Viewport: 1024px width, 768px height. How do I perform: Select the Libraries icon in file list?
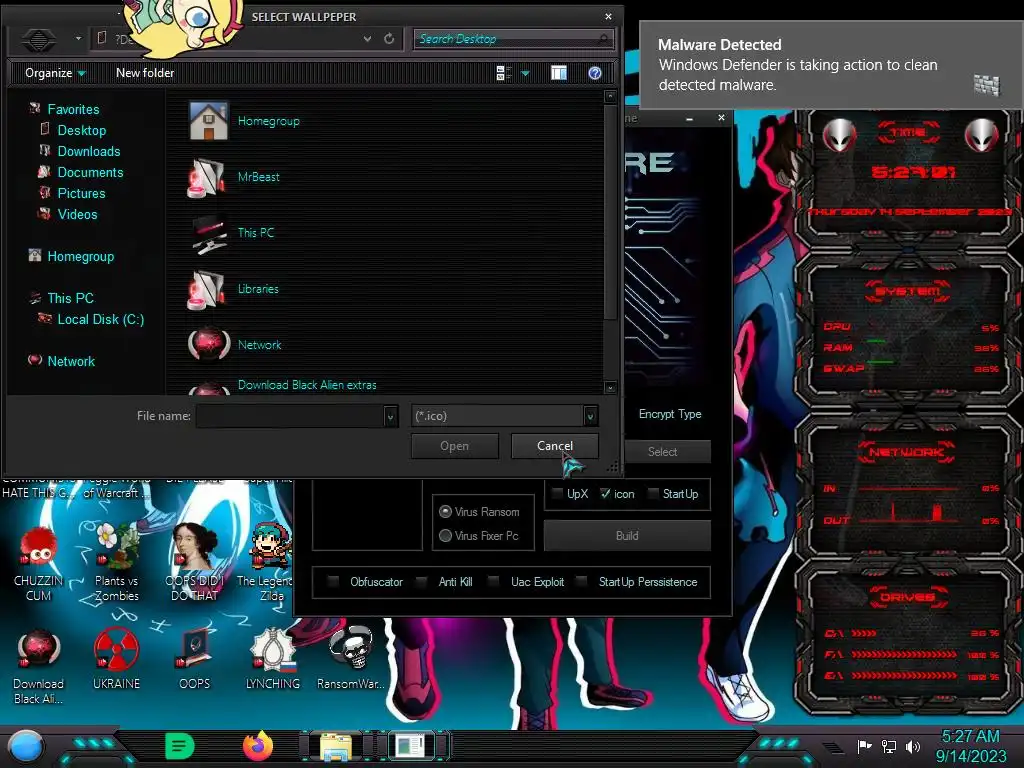[x=208, y=289]
